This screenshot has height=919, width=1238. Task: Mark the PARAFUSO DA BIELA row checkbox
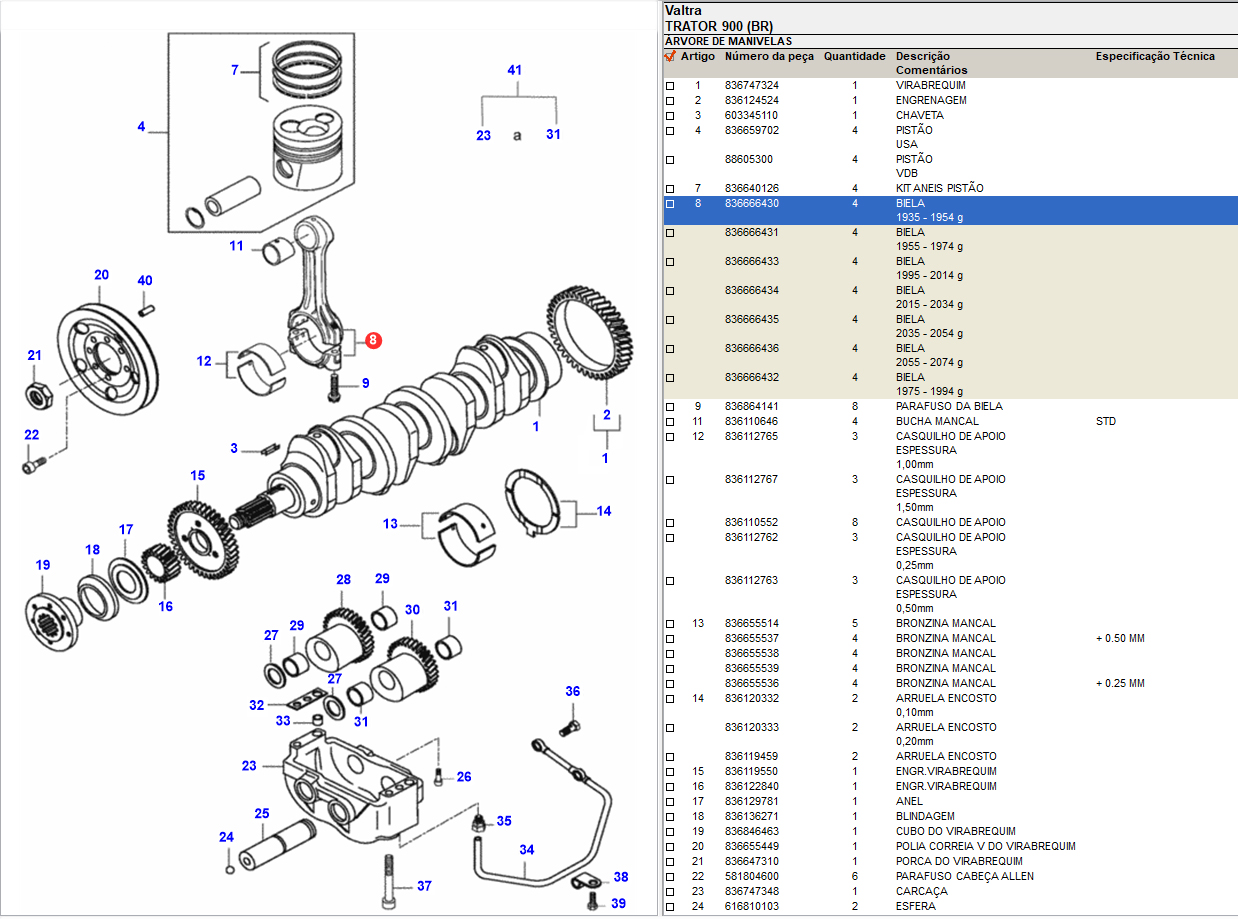pos(670,407)
